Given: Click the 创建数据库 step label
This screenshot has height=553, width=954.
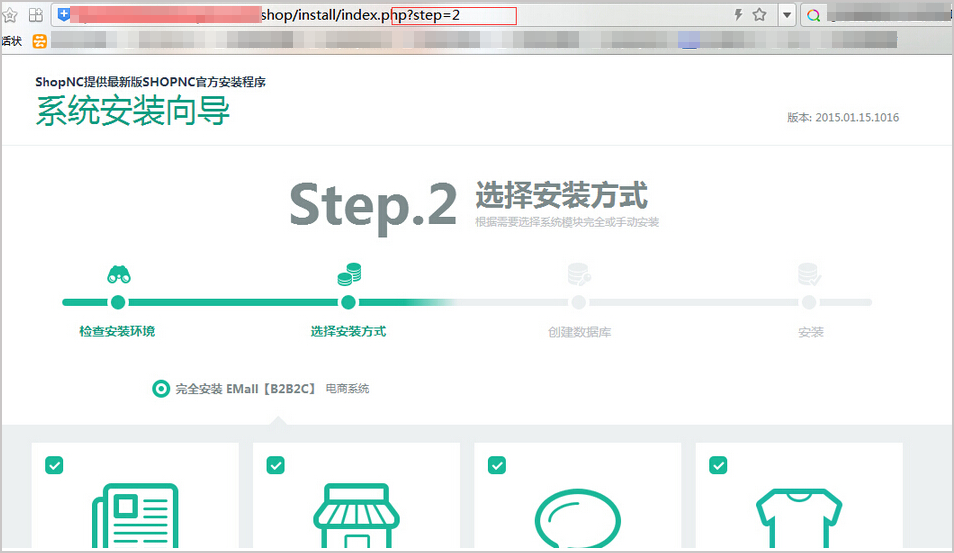Looking at the screenshot, I should (x=579, y=332).
